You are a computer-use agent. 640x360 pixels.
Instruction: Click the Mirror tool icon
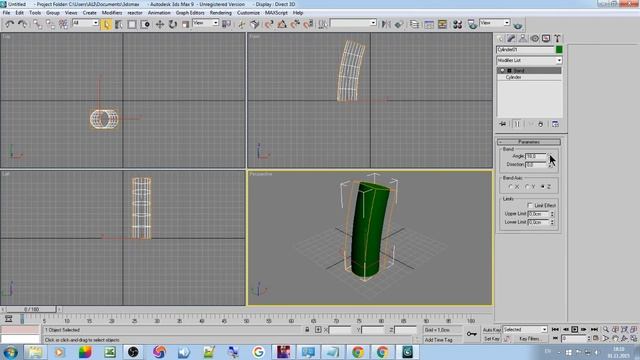tap(385, 24)
